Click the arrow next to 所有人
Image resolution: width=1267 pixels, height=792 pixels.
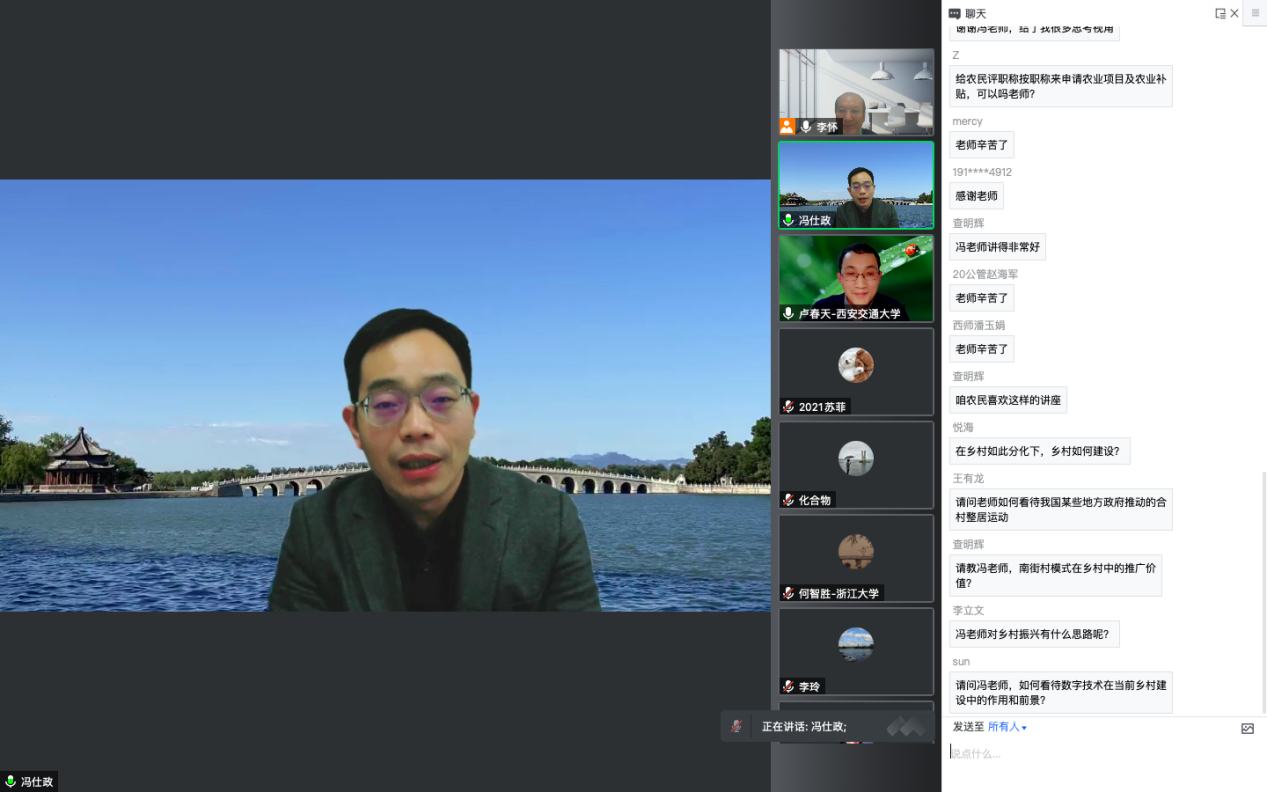pos(1024,728)
